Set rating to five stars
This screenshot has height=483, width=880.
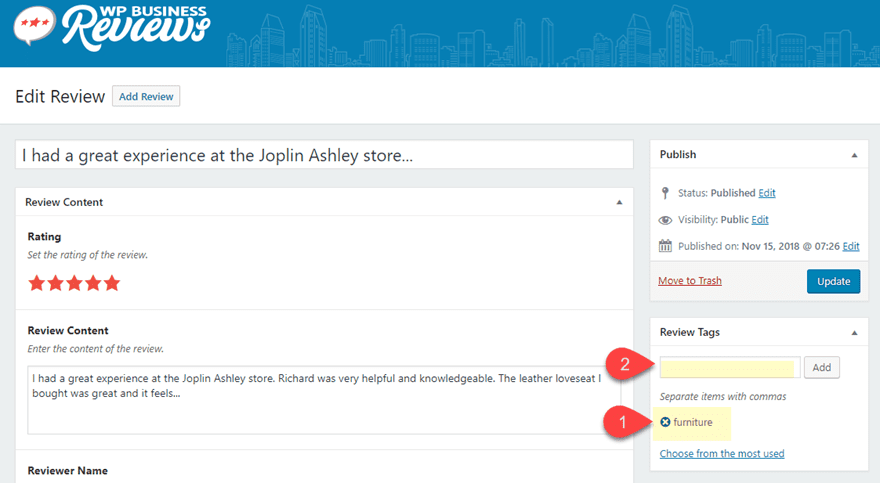coord(112,283)
